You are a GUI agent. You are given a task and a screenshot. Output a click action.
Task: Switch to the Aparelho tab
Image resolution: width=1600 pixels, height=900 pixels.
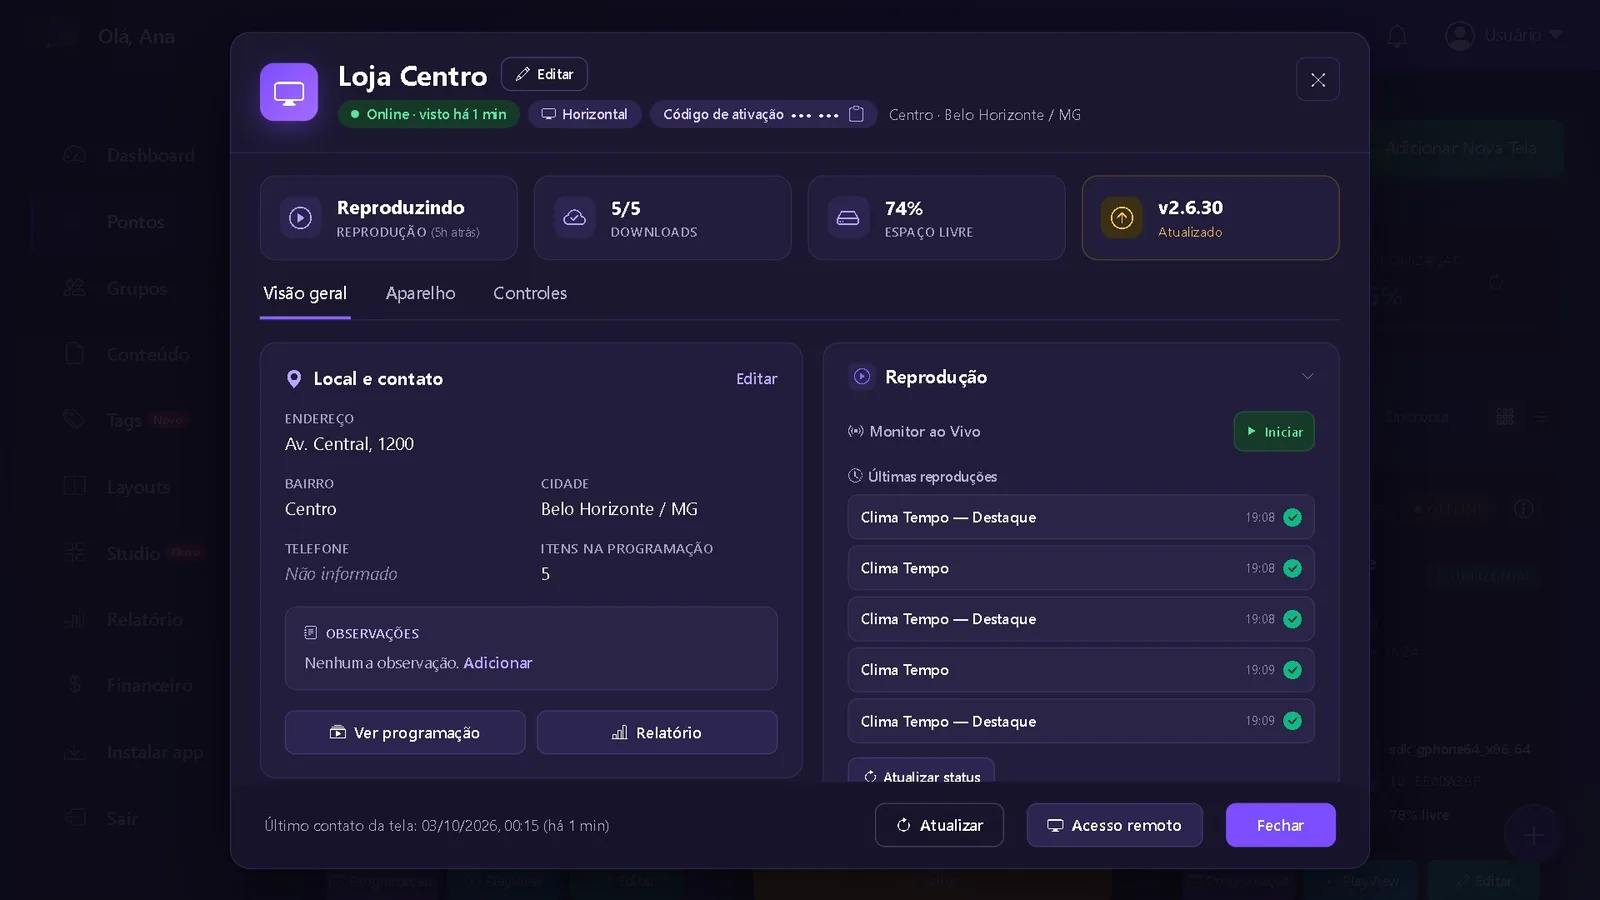click(420, 293)
